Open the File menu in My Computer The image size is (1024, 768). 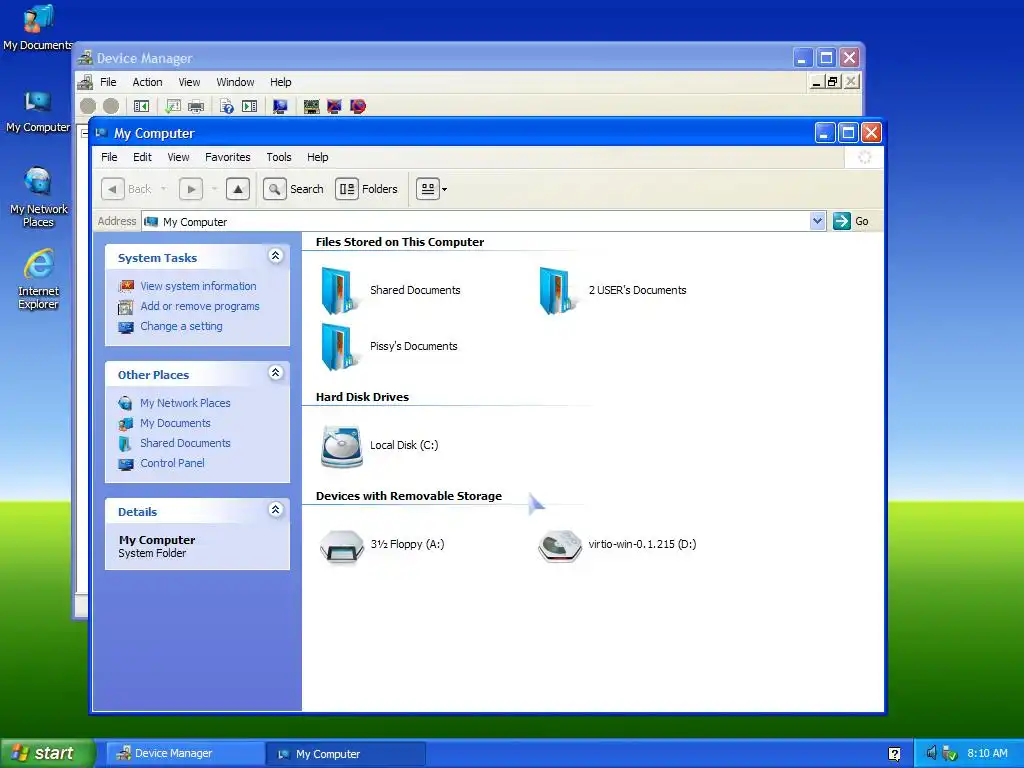[x=109, y=157]
